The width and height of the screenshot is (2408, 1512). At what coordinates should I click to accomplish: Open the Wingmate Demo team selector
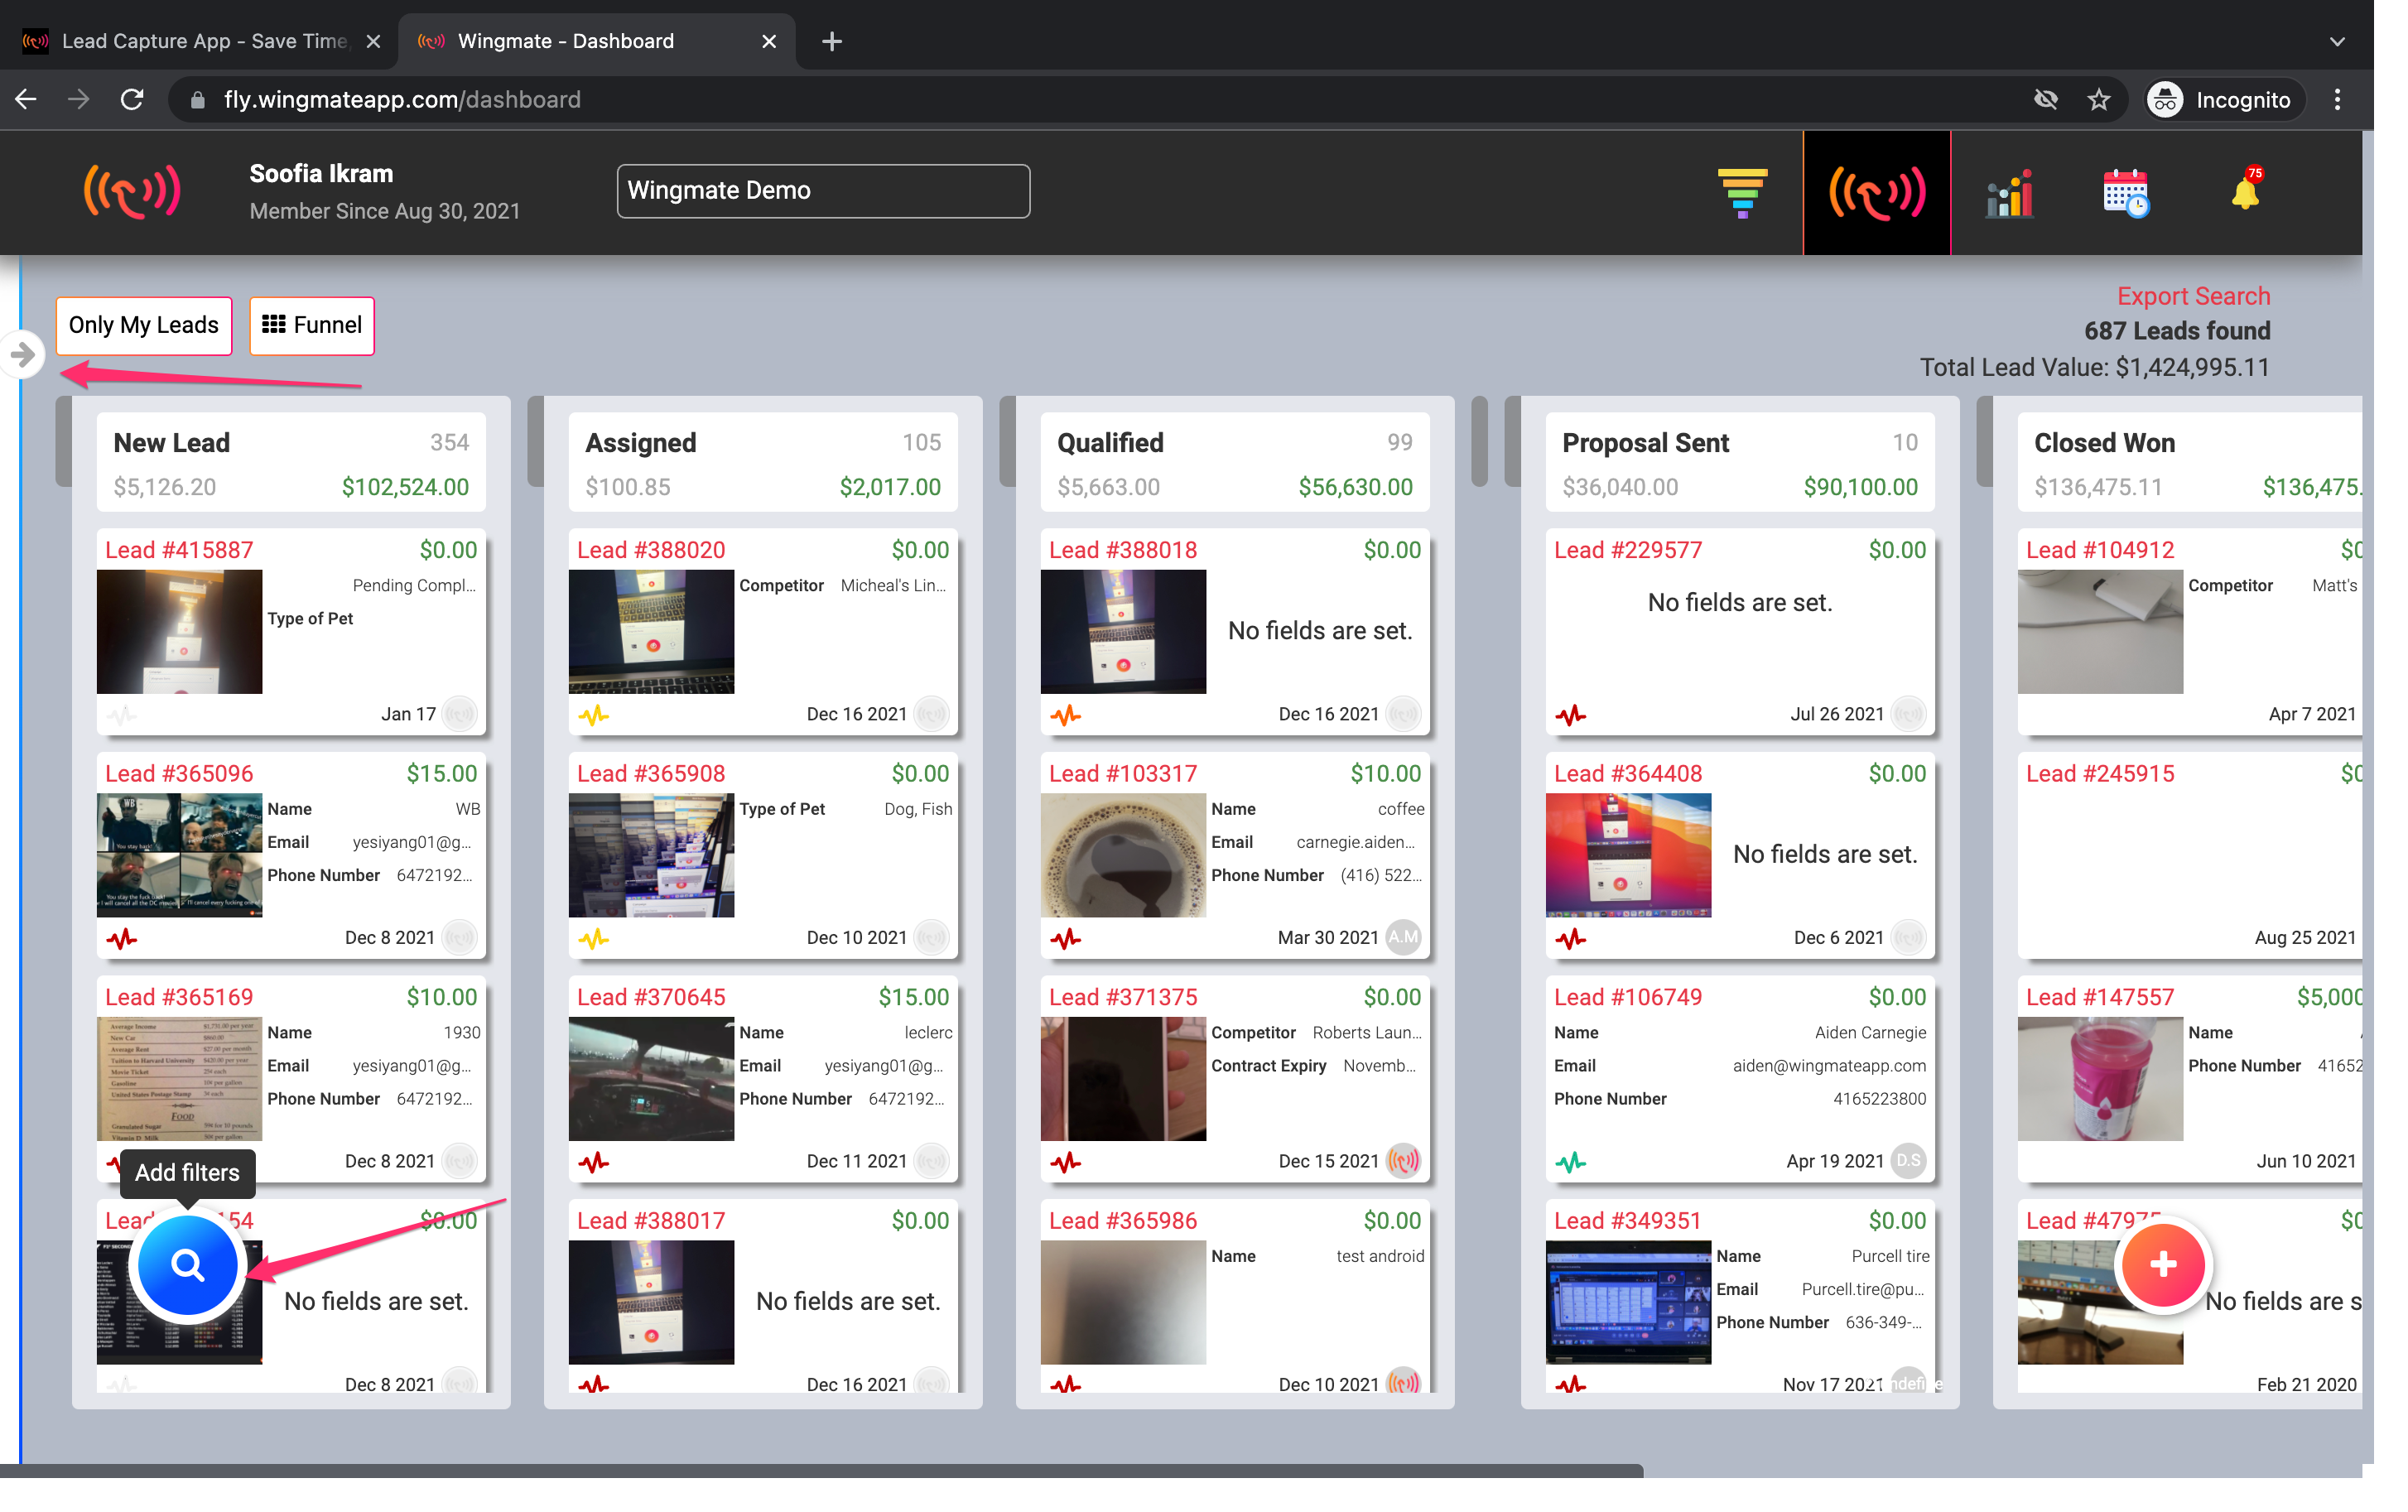click(823, 191)
